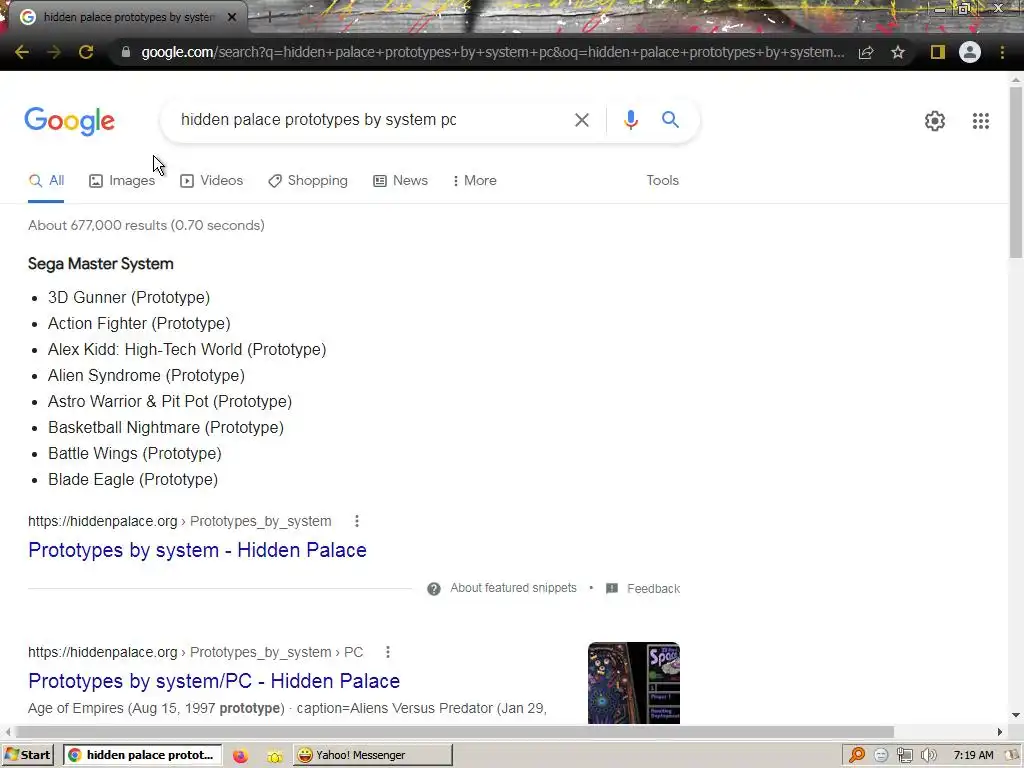
Task: Click "Alex Kidd: High-Tech World (Prototype)" text
Action: click(x=187, y=349)
